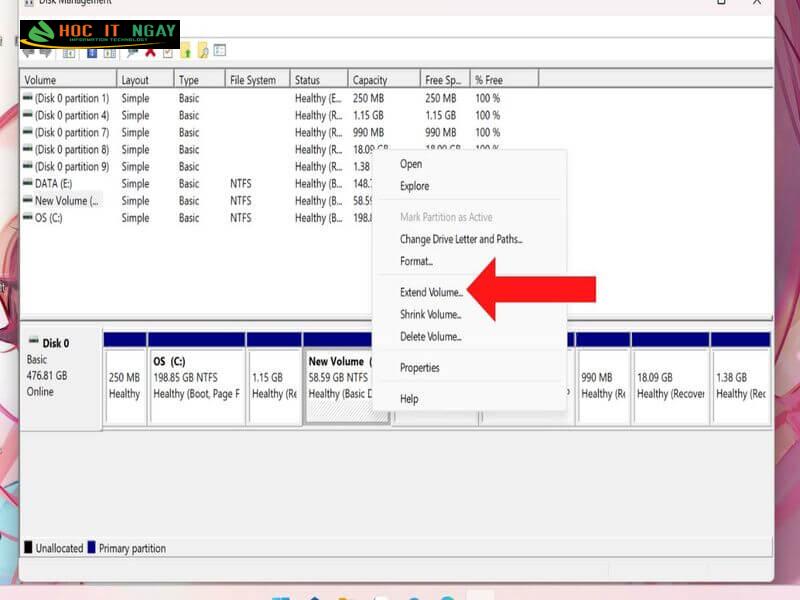Sort by the File System column header
Viewport: 800px width, 600px height.
pos(257,80)
